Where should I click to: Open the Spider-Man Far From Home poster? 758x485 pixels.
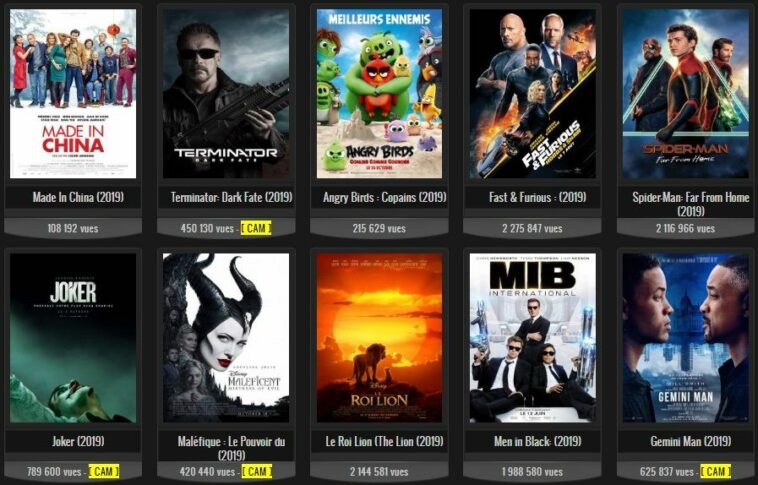point(685,94)
